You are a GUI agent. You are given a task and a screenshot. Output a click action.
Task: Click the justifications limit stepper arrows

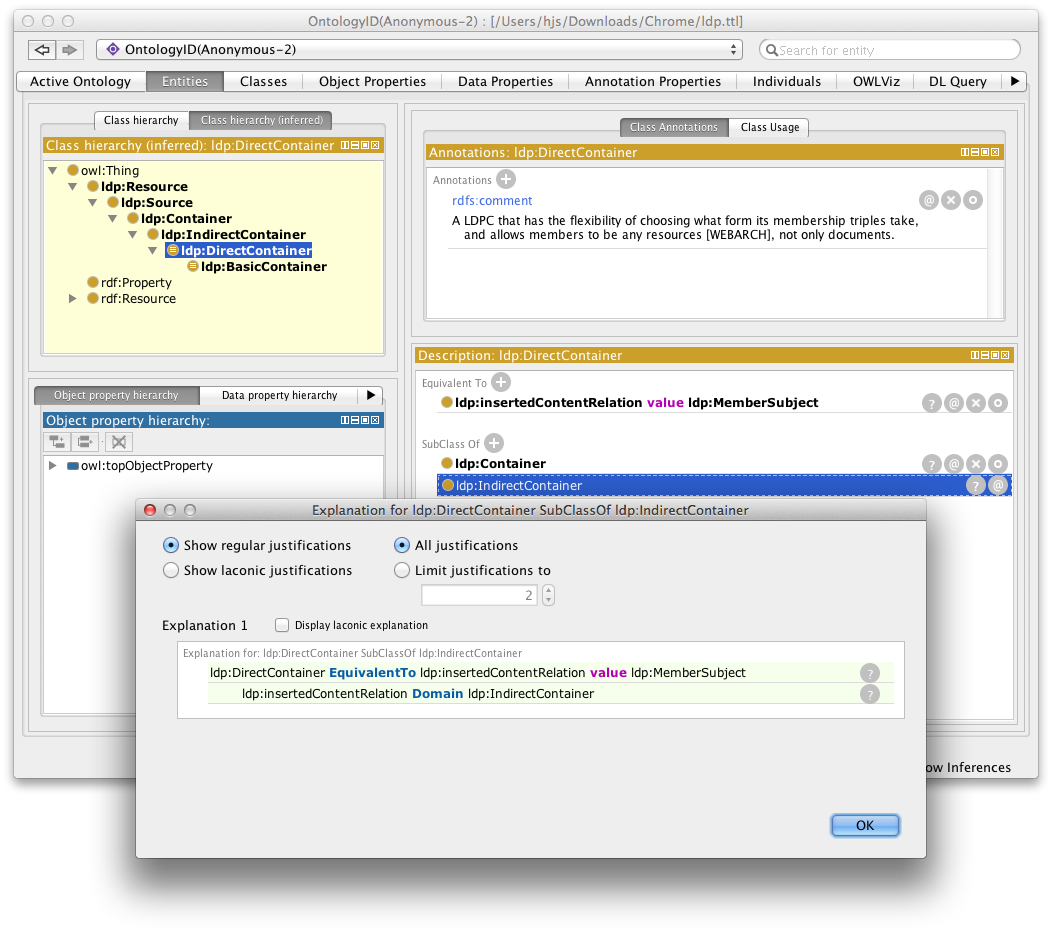[x=547, y=595]
